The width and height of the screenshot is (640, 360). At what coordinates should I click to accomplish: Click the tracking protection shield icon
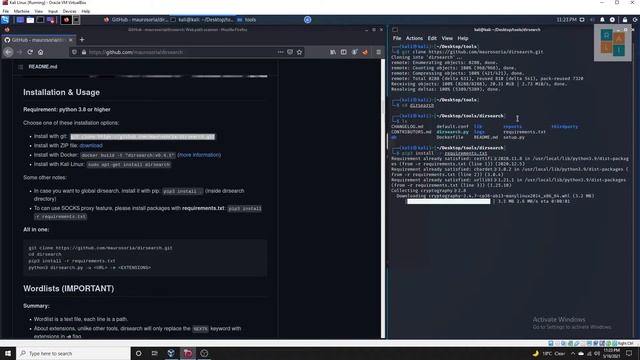pos(74,52)
